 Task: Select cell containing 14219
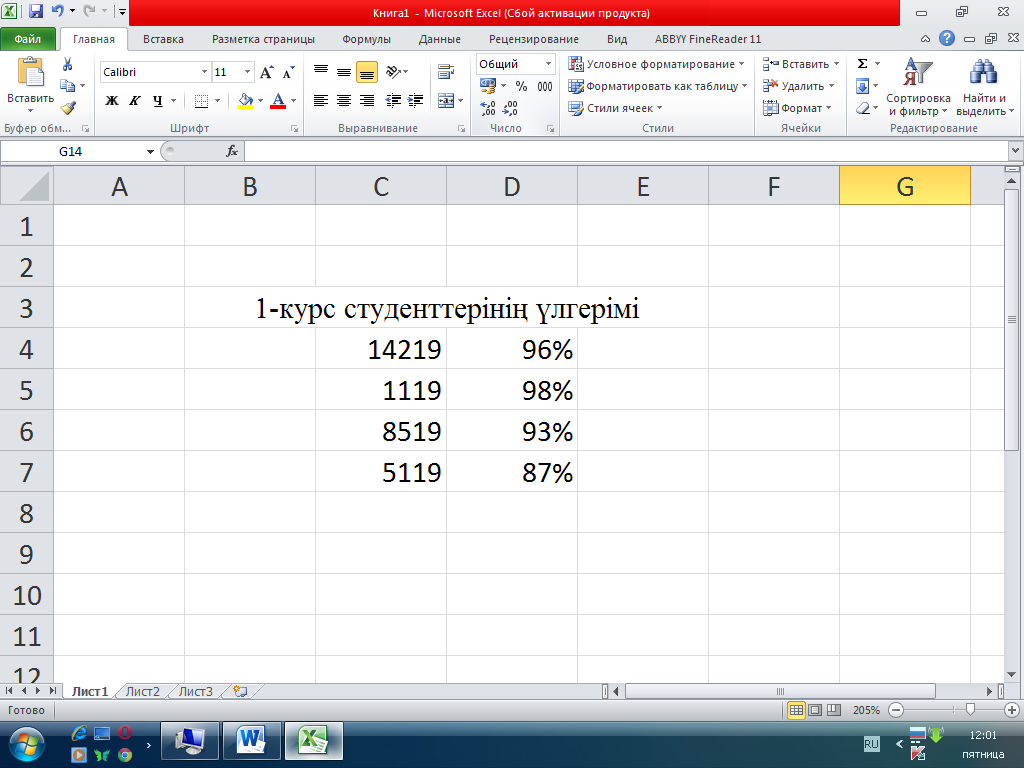381,349
